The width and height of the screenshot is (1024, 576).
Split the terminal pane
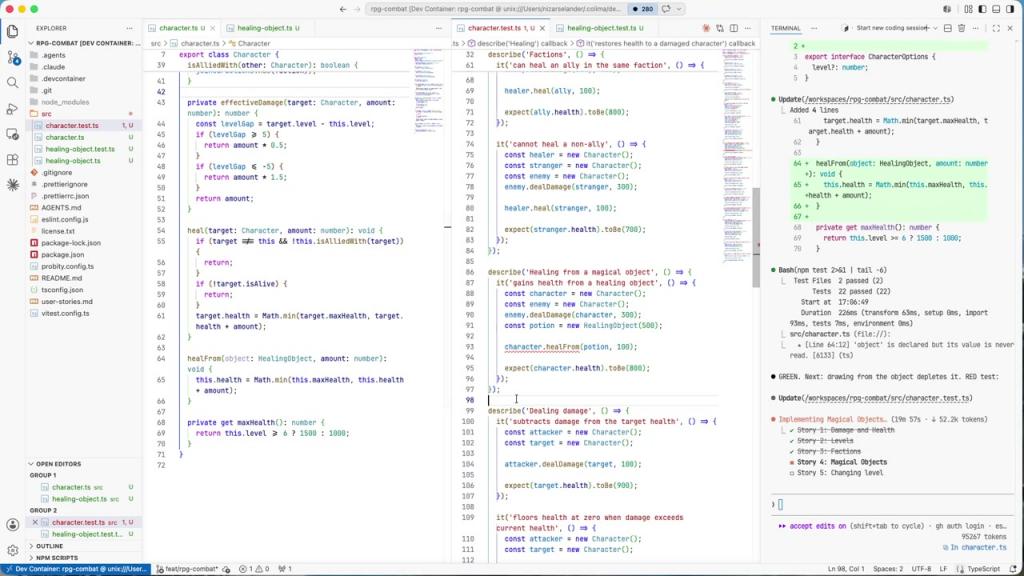coord(948,28)
